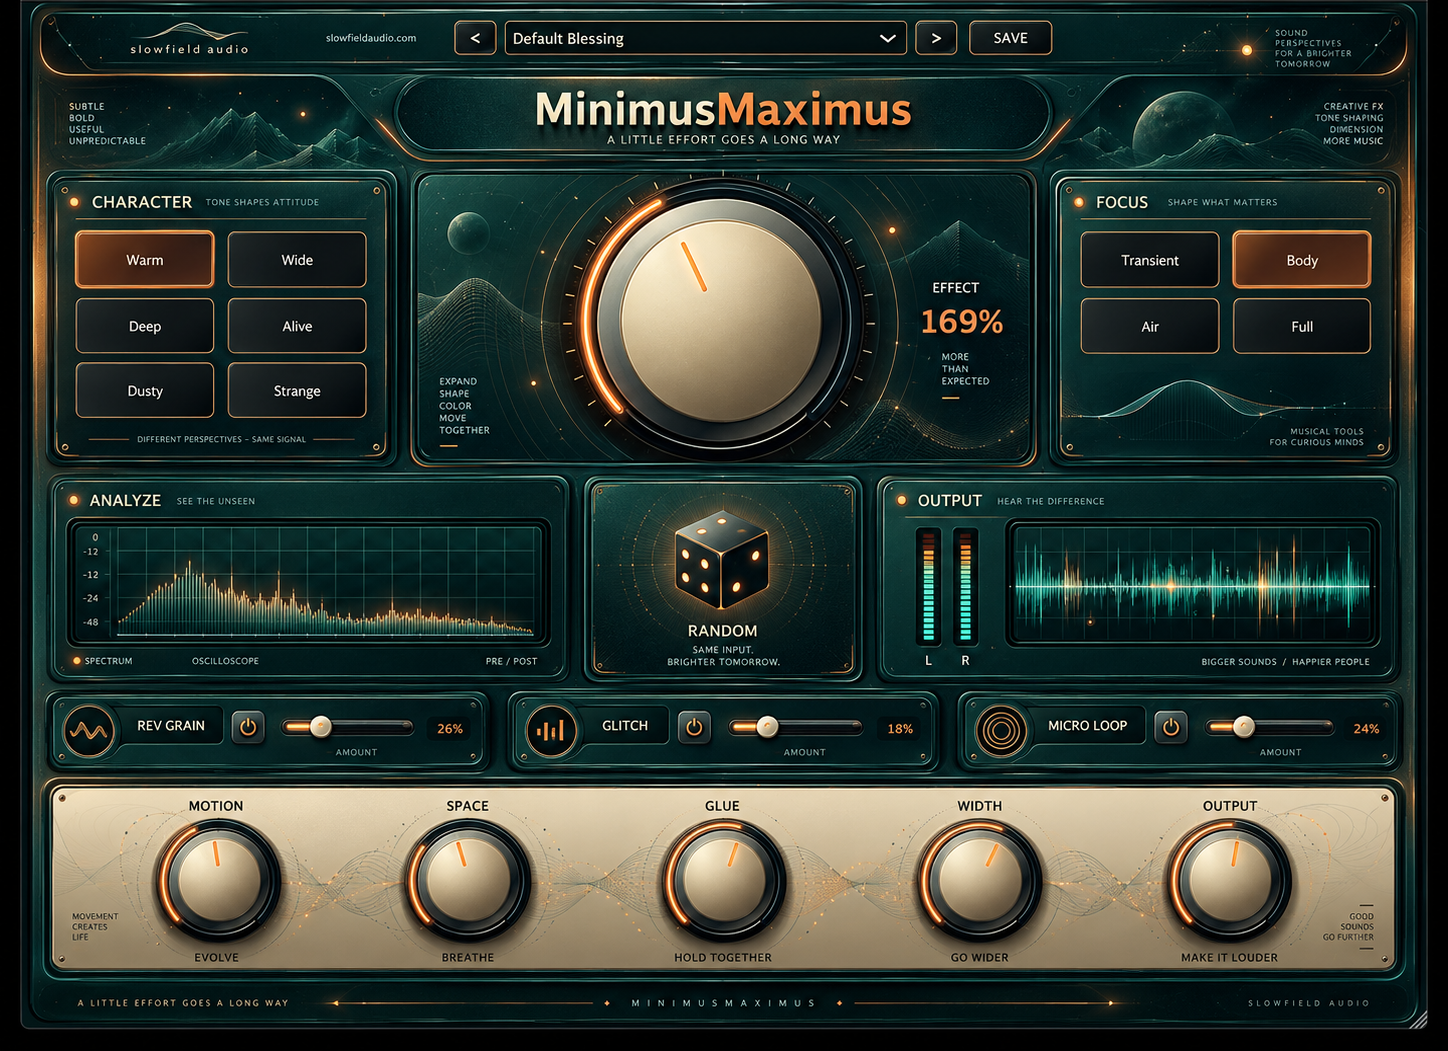This screenshot has width=1448, height=1051.
Task: Select the Strange character
Action: click(x=297, y=390)
